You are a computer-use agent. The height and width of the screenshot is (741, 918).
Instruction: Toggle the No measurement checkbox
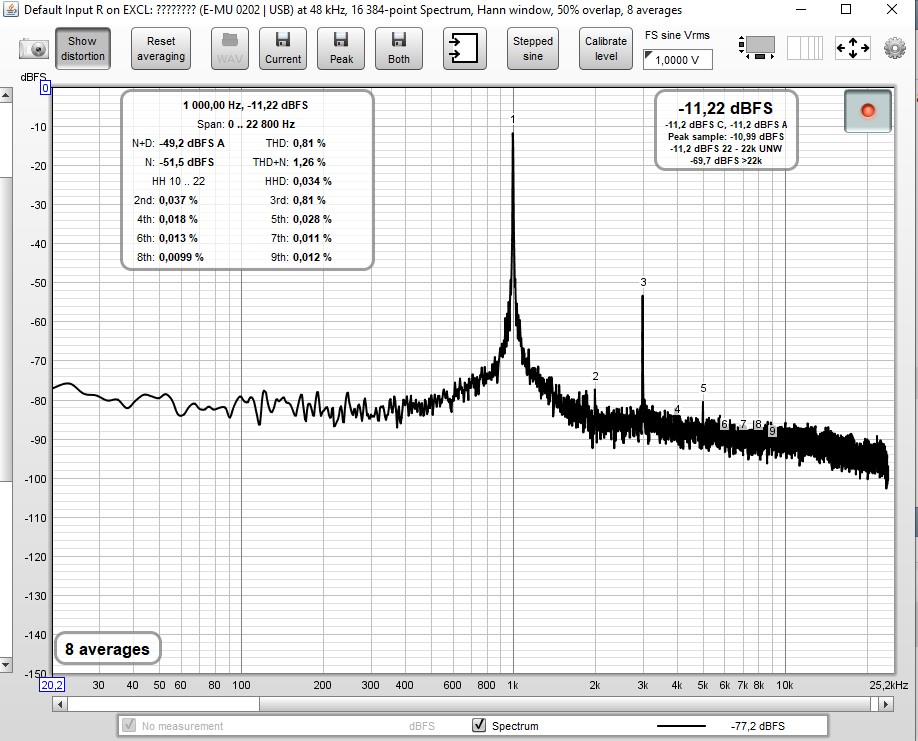coord(128,725)
